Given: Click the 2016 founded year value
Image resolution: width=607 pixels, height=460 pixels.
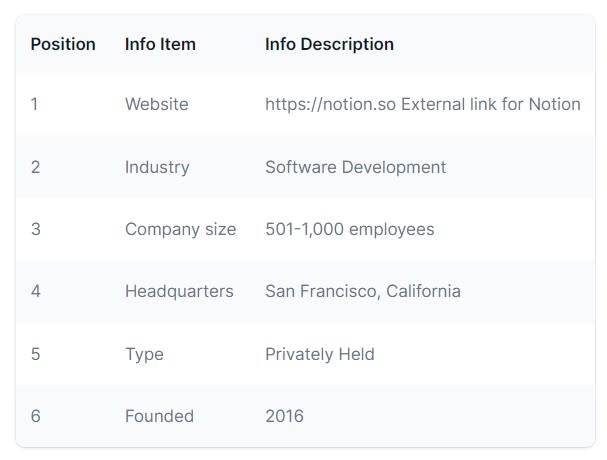Looking at the screenshot, I should [284, 416].
